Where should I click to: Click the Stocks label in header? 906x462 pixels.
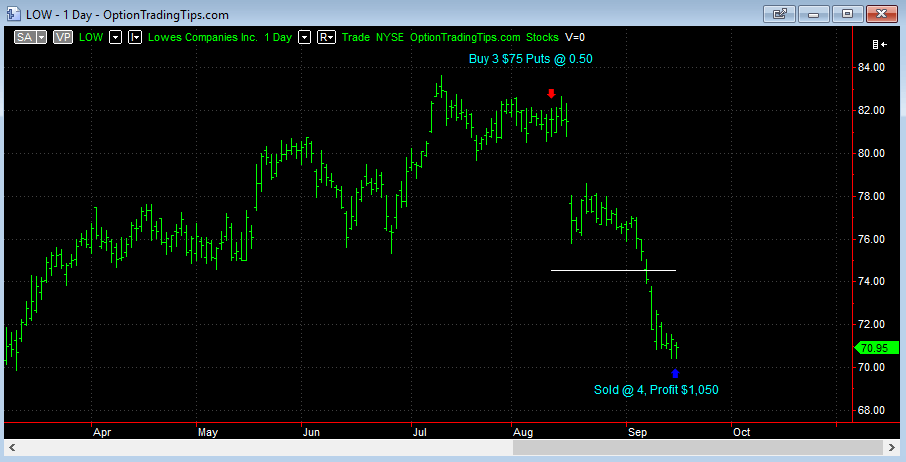(x=542, y=38)
